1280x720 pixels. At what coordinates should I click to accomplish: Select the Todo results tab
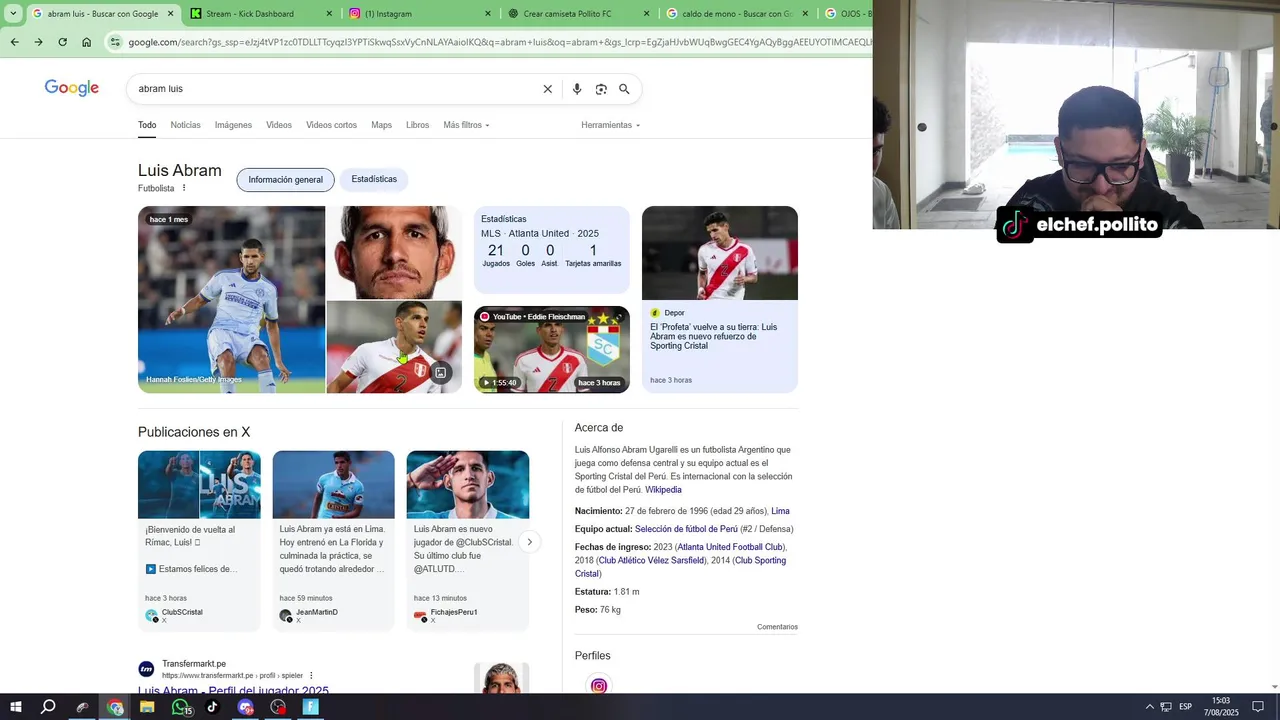coord(147,125)
